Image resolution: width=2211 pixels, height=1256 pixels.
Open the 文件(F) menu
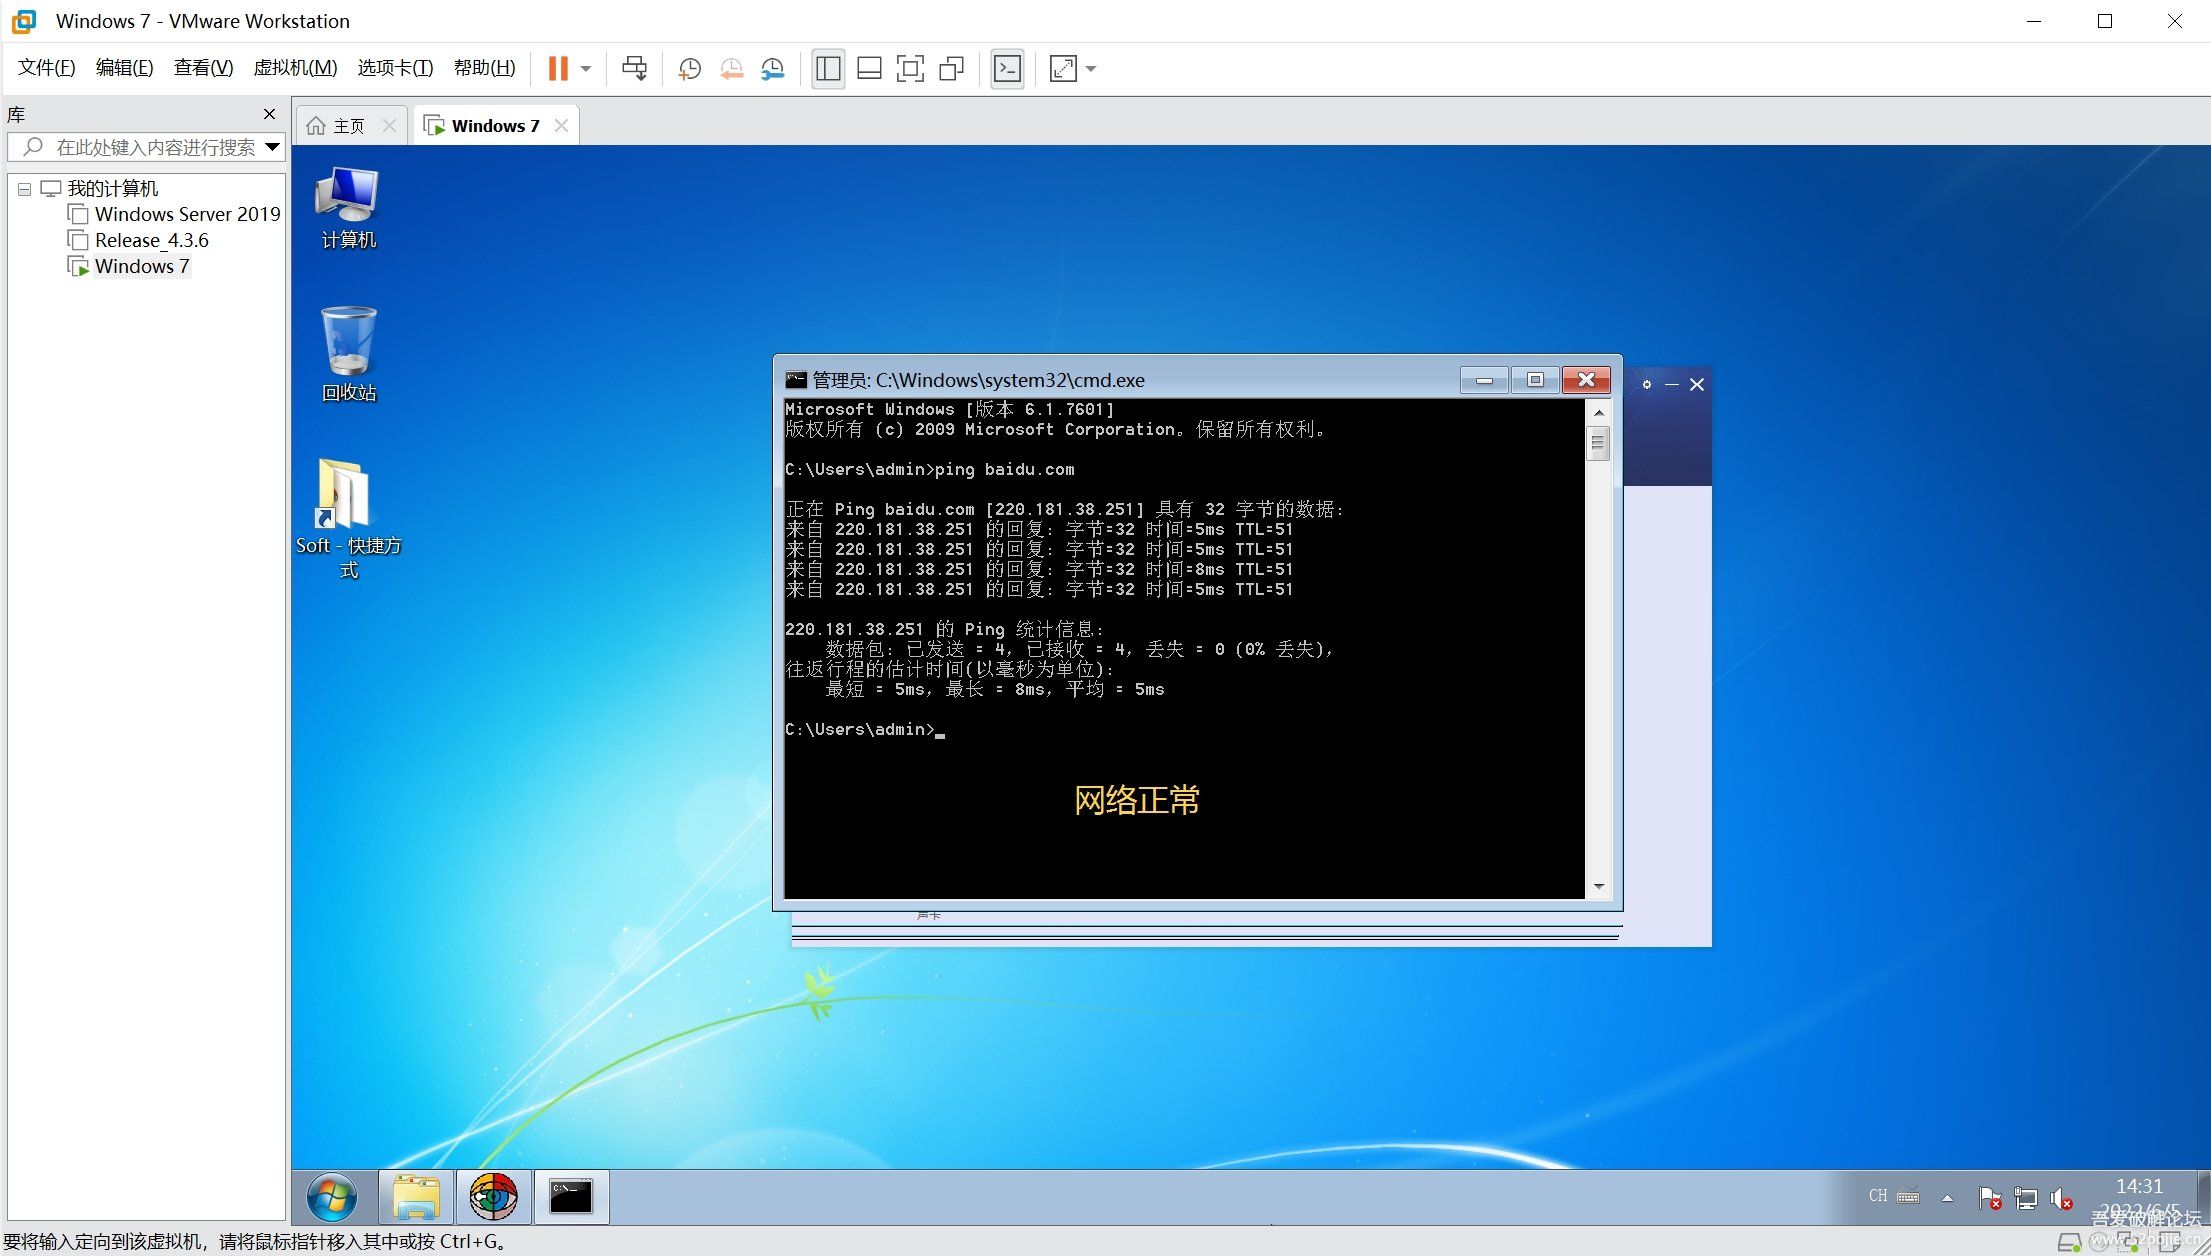(46, 67)
